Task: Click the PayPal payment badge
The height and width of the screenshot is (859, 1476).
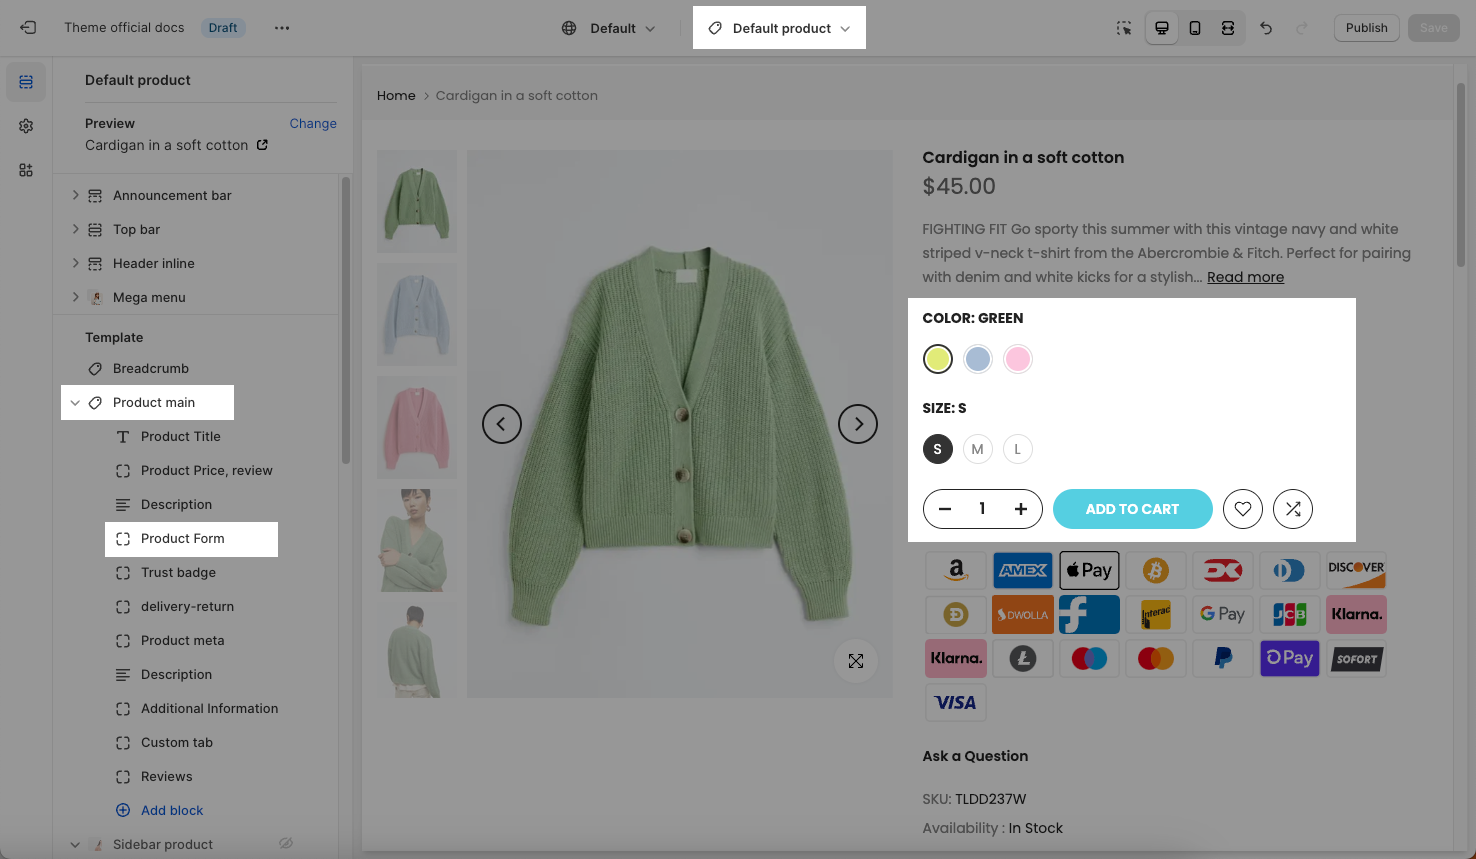Action: tap(1223, 659)
